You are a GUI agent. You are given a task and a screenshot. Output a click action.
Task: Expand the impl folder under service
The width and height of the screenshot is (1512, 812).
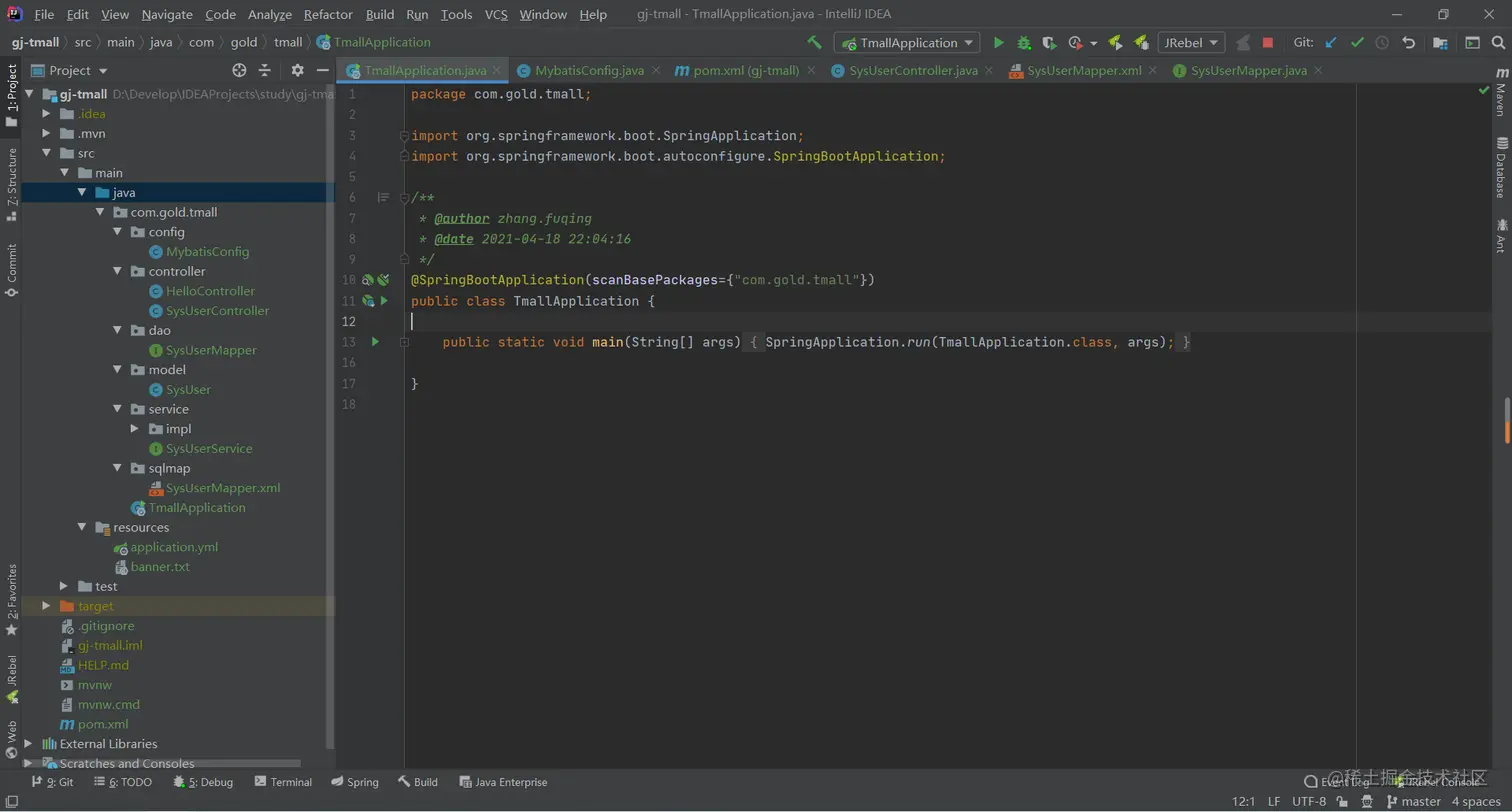(136, 429)
